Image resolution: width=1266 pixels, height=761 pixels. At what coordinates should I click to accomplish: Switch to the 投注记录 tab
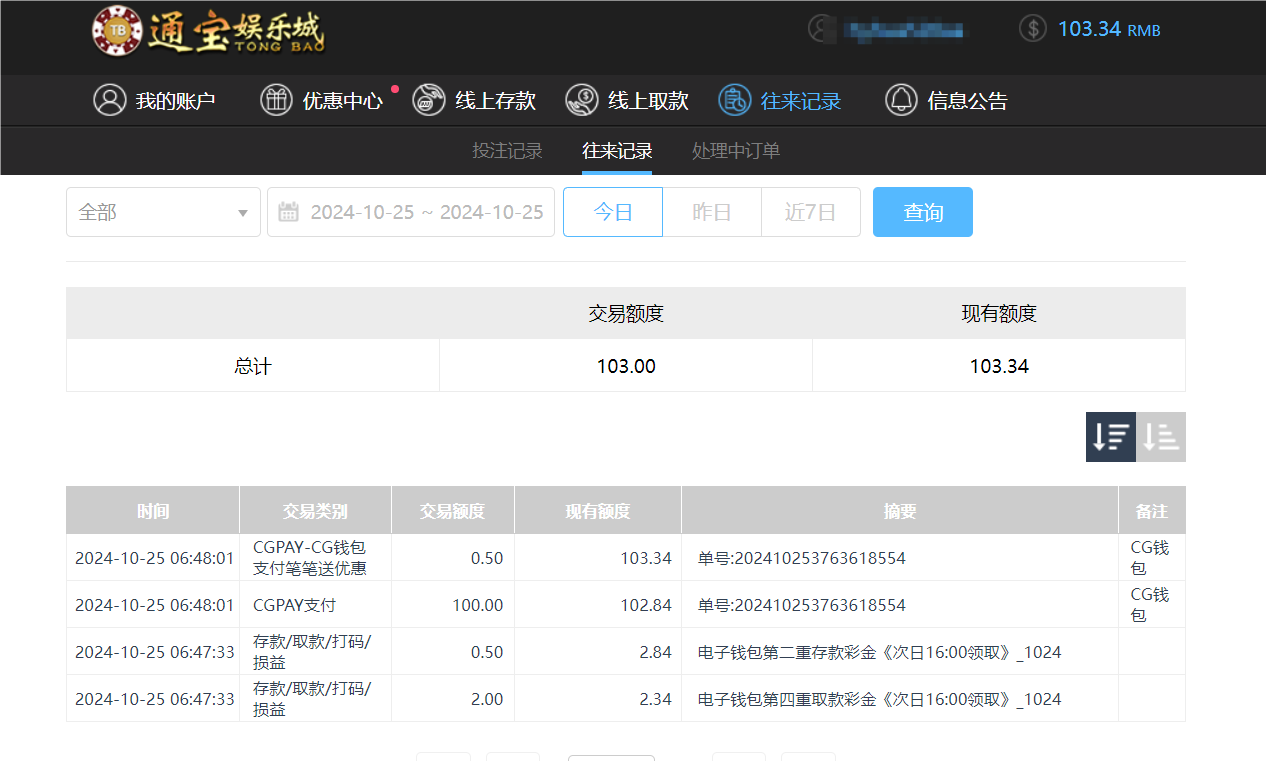(507, 151)
